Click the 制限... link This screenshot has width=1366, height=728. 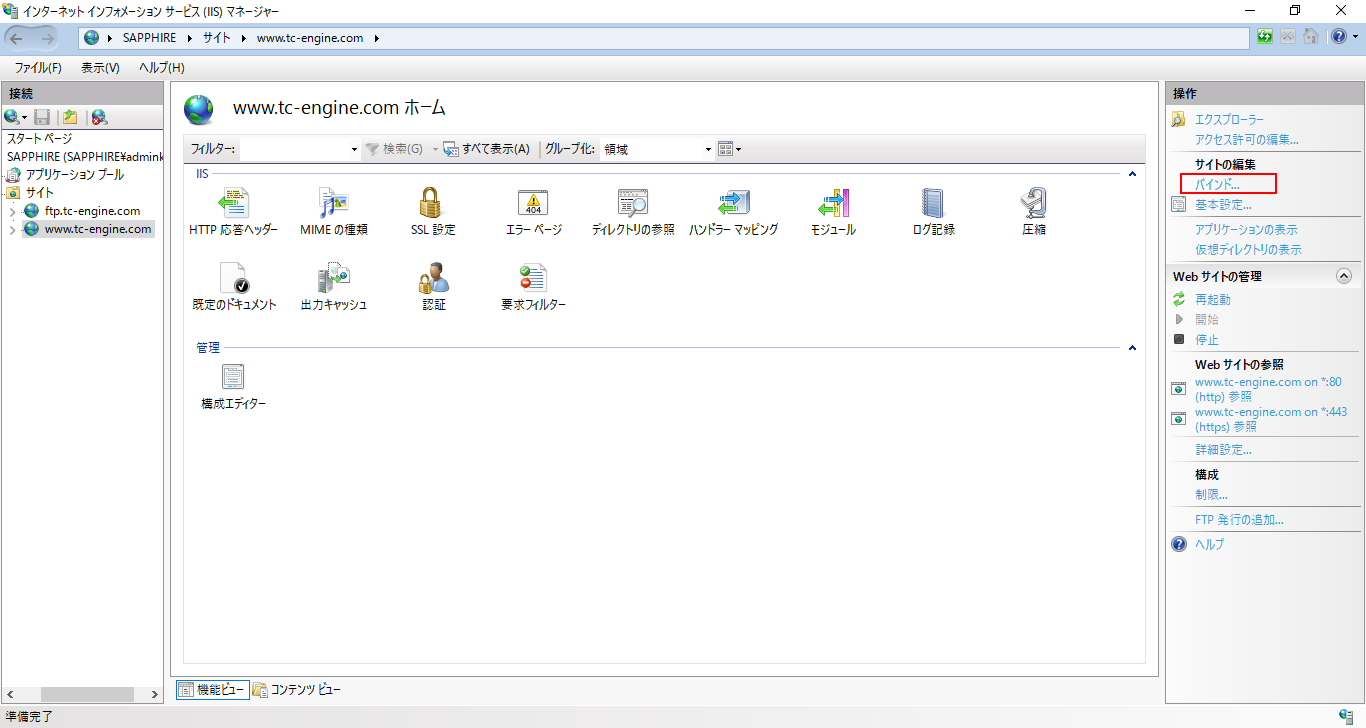tap(1211, 494)
